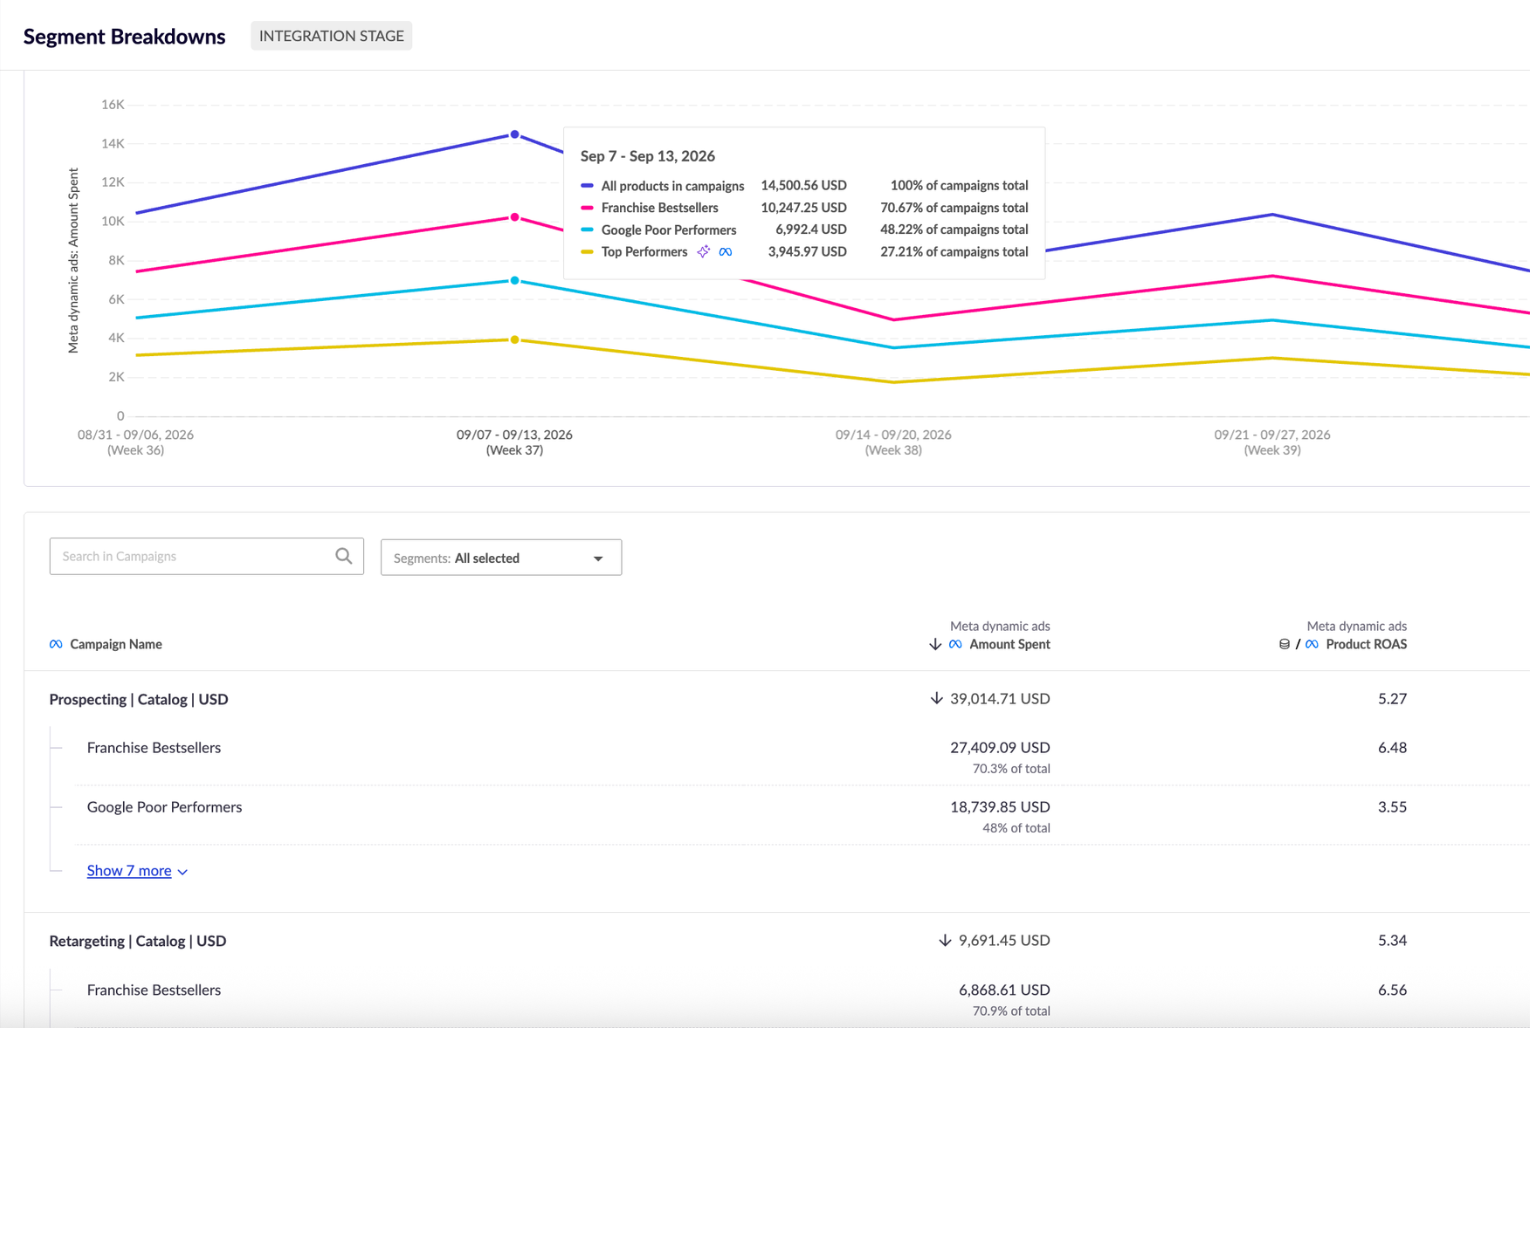Click the sort arrow in the Amount Spent header
Image resolution: width=1530 pixels, height=1243 pixels.
(x=935, y=644)
